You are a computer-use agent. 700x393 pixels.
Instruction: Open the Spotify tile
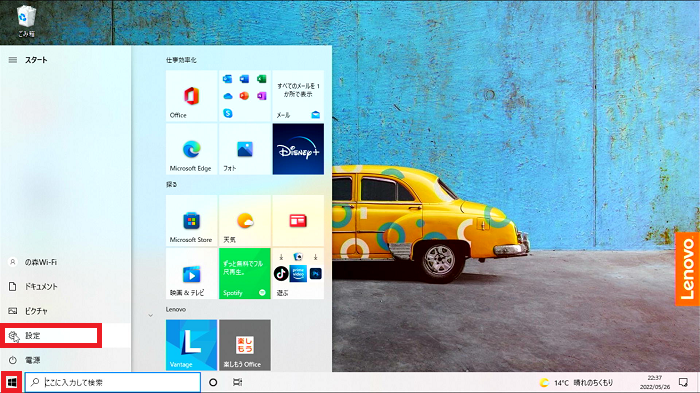click(245, 274)
